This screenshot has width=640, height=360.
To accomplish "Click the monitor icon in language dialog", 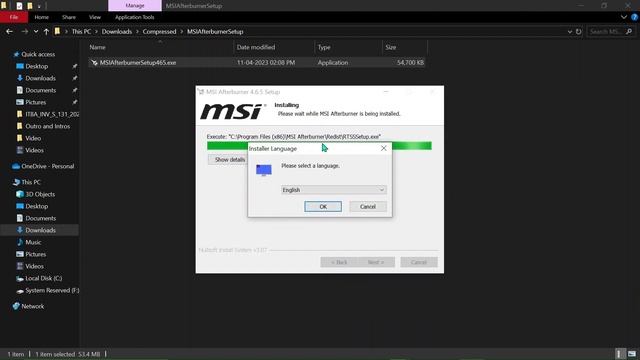I will click(x=264, y=169).
